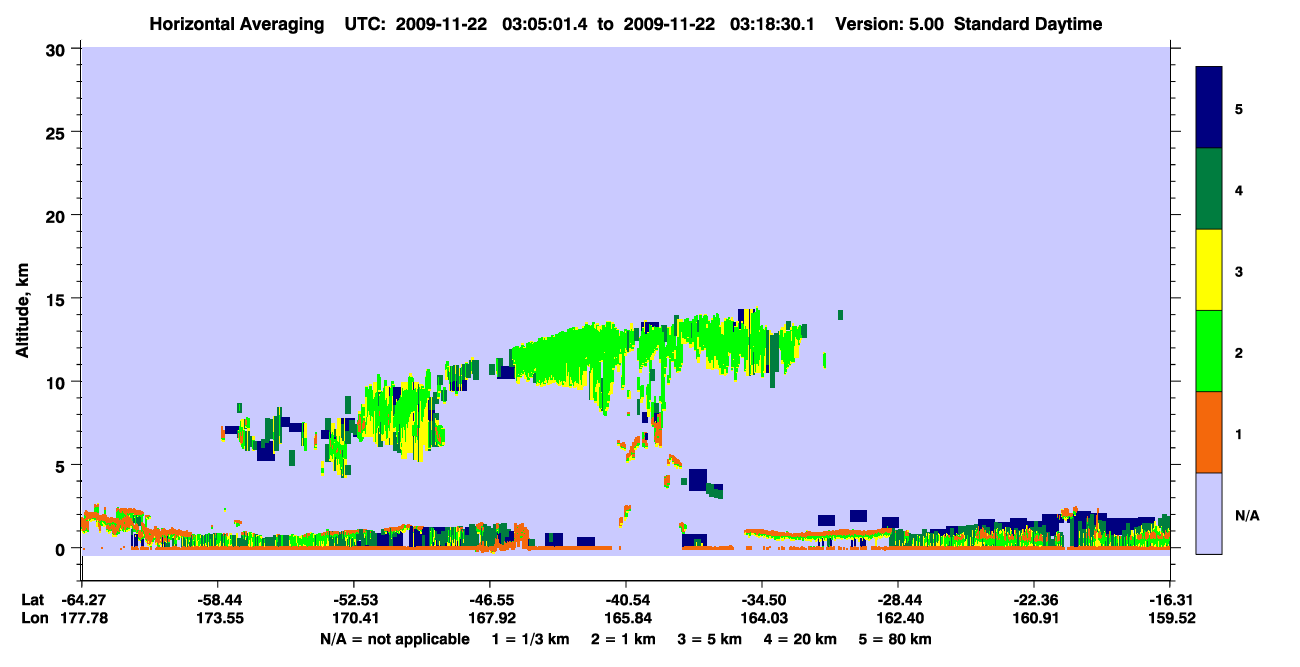The image size is (1300, 667).
Task: Select the orange colorbar swatch for level 1
Action: (1209, 432)
